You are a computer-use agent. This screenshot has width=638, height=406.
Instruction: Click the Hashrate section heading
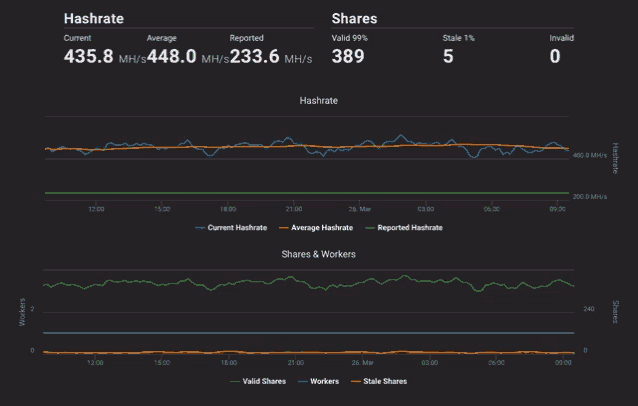(94, 19)
